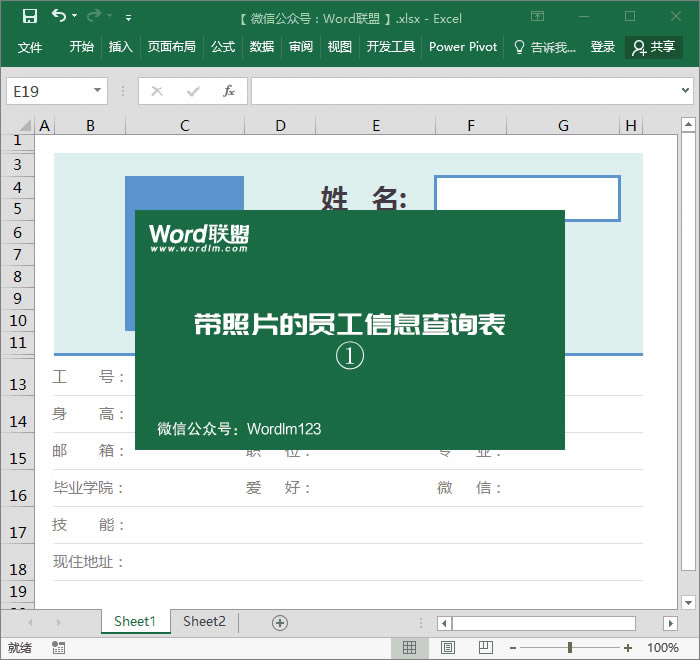Open the Power Pivot ribbon tab

pyautogui.click(x=462, y=47)
